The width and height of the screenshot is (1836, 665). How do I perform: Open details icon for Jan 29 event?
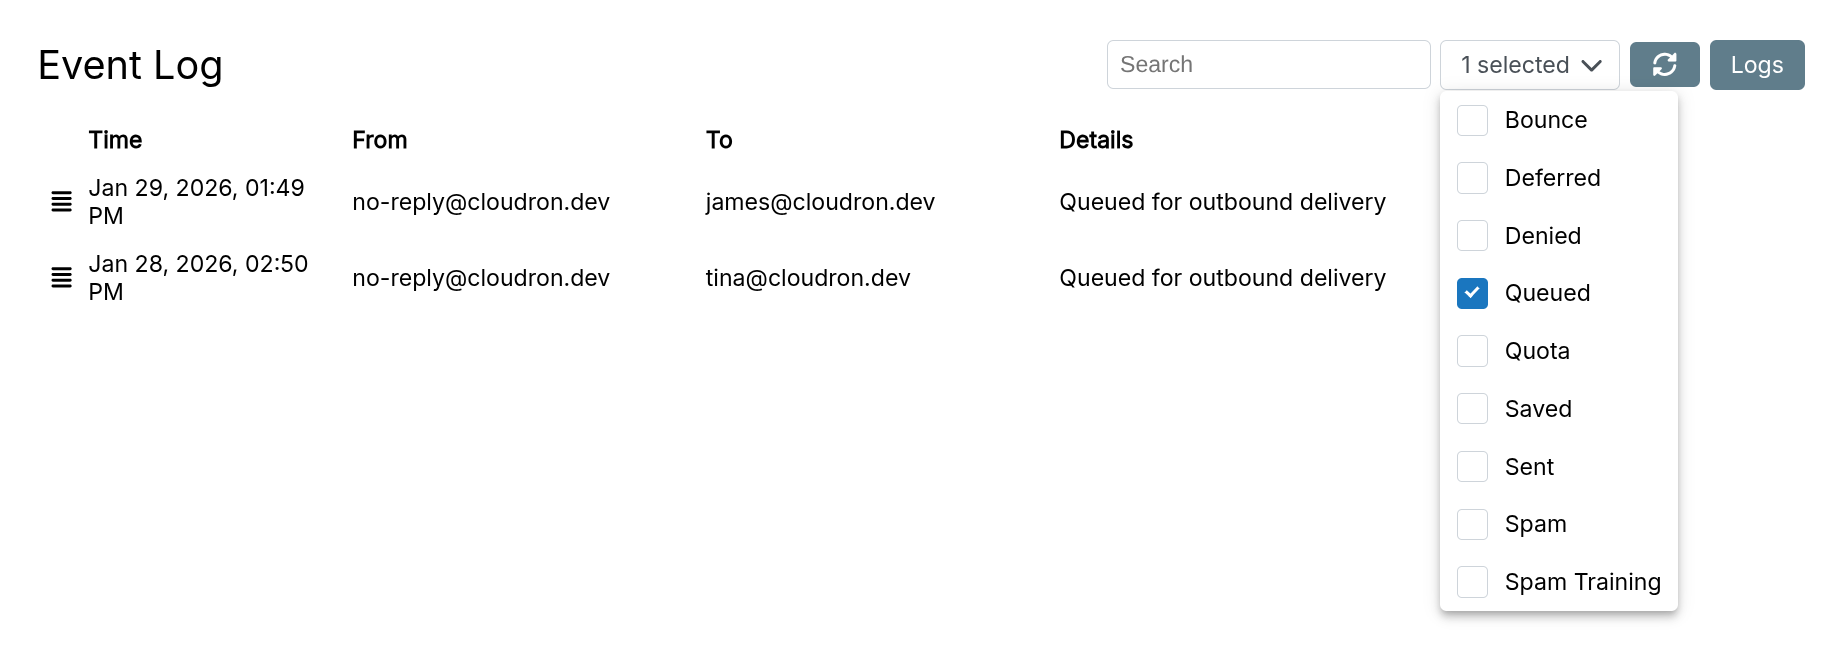pyautogui.click(x=62, y=202)
